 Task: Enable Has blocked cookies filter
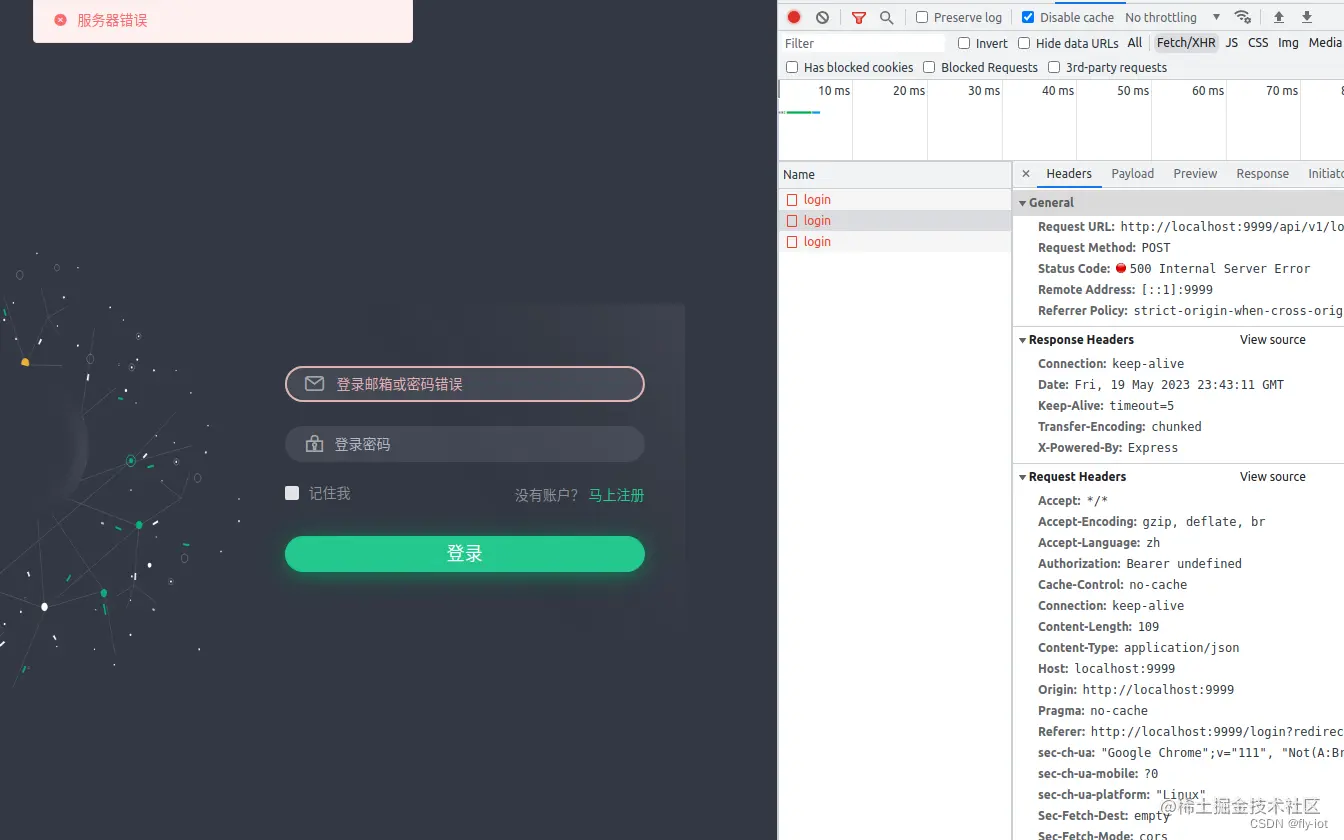click(x=792, y=67)
